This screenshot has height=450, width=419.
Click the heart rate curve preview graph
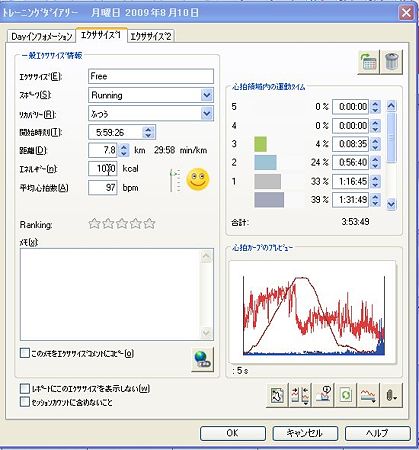(x=313, y=312)
